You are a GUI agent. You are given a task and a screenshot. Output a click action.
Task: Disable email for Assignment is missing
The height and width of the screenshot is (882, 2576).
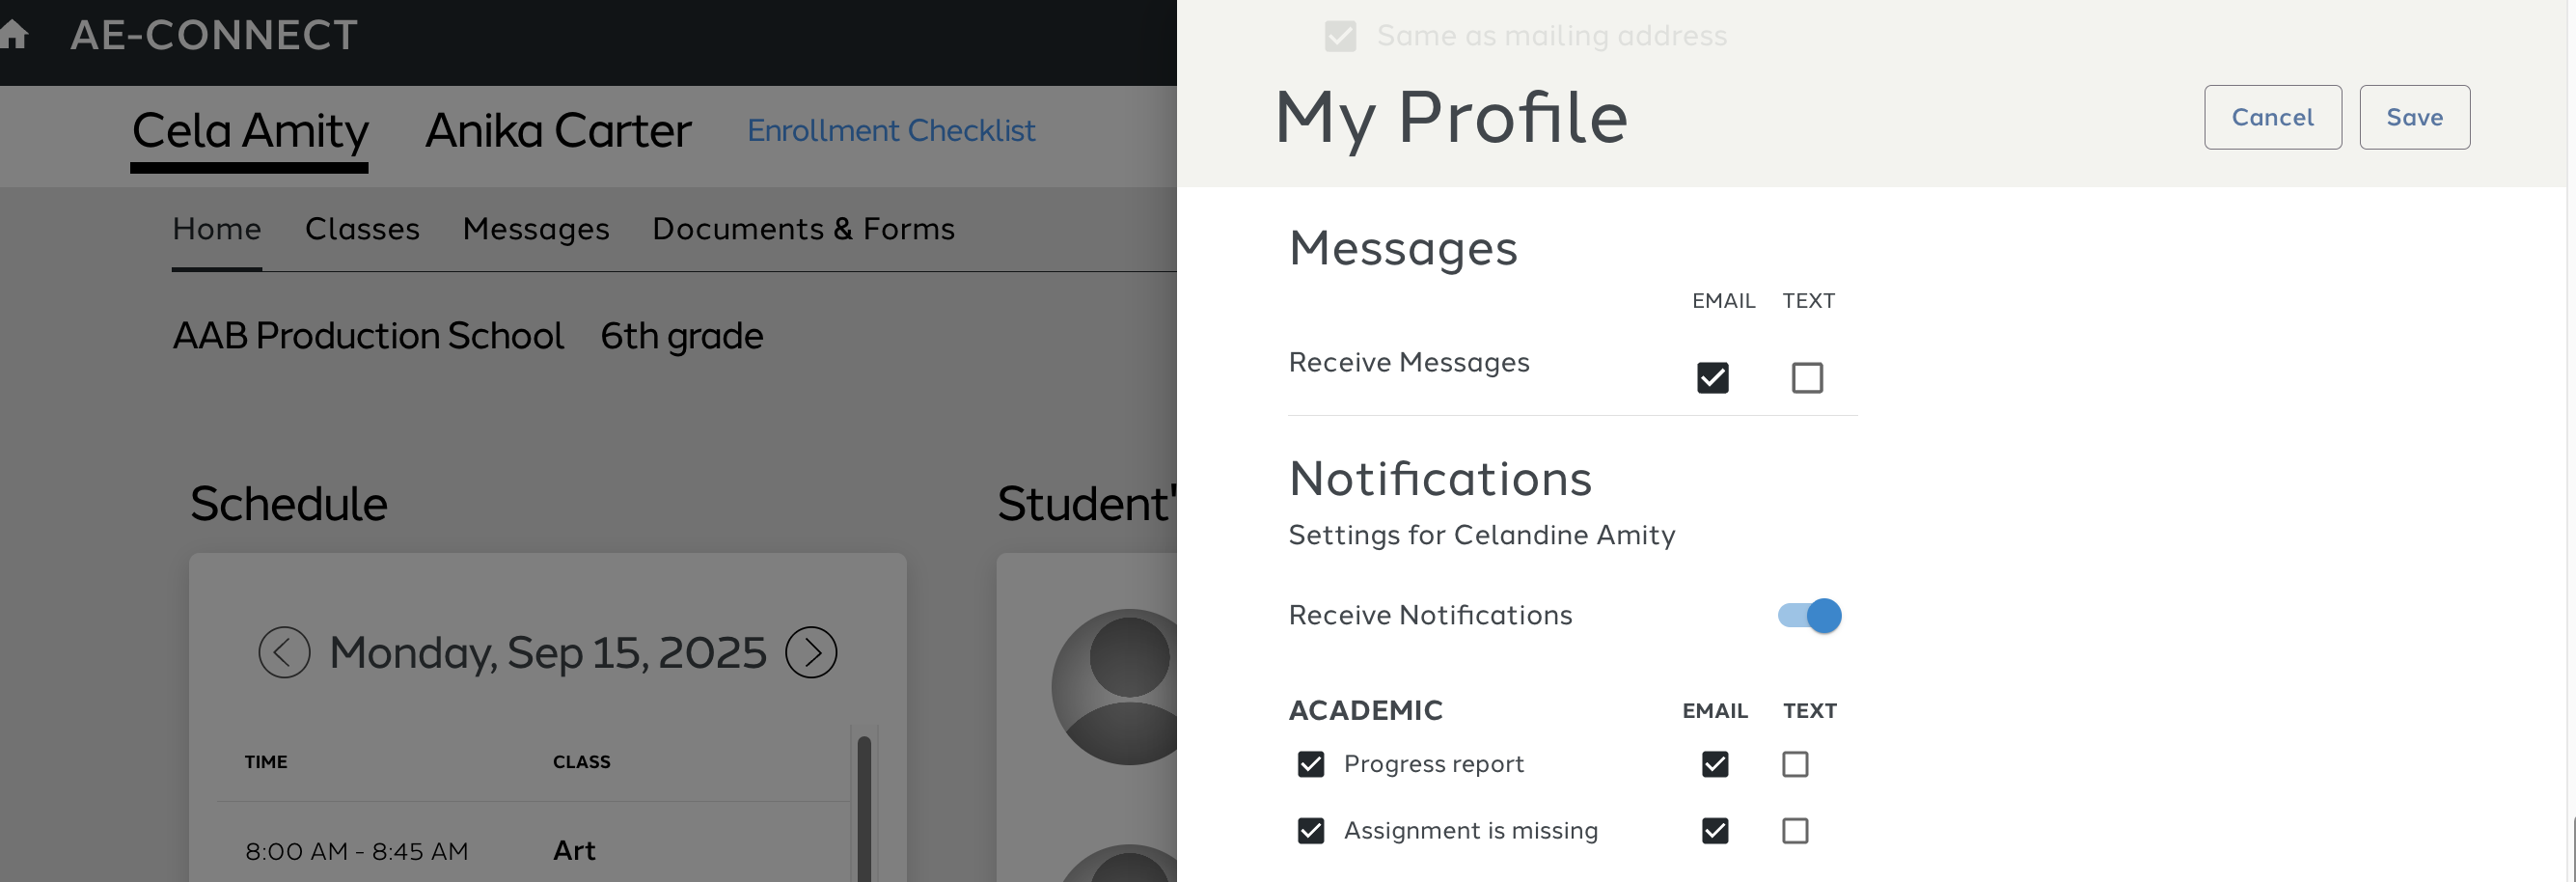1714,830
